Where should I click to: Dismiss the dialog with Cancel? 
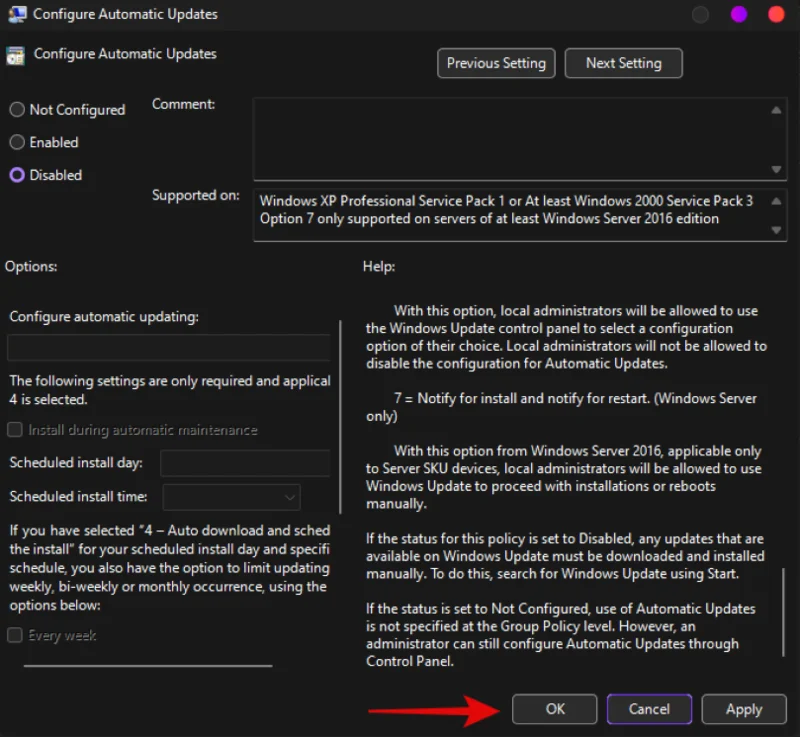(x=649, y=709)
